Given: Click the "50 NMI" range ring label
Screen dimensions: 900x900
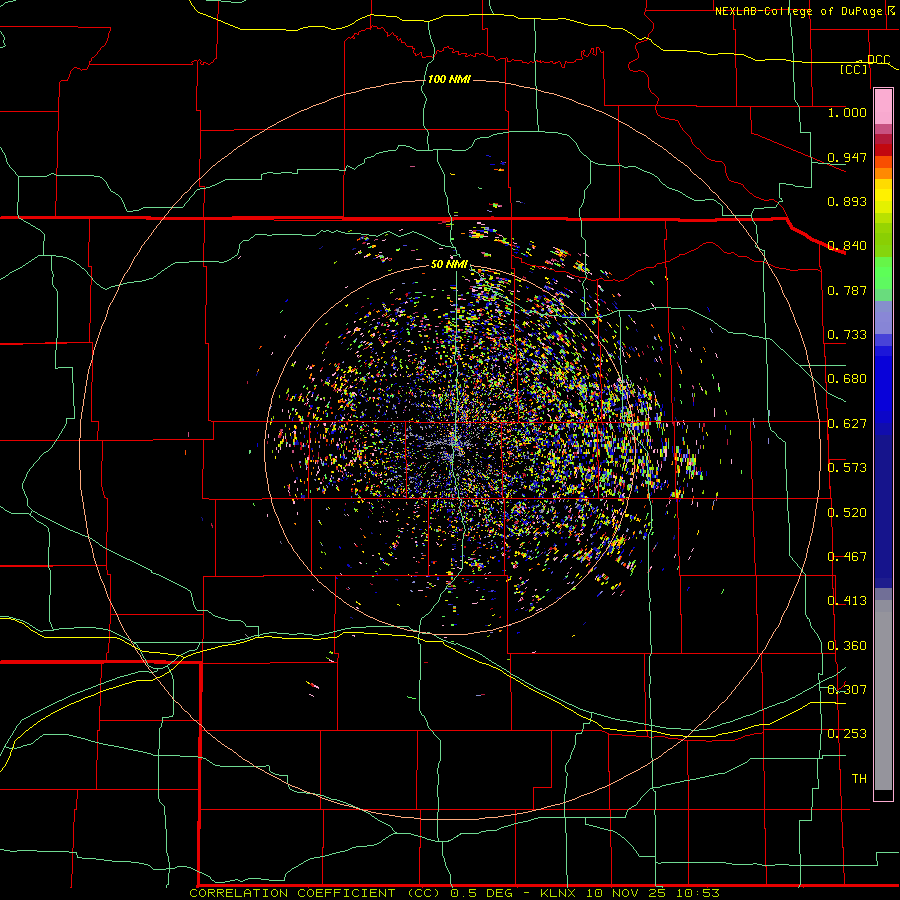Looking at the screenshot, I should coord(449,264).
